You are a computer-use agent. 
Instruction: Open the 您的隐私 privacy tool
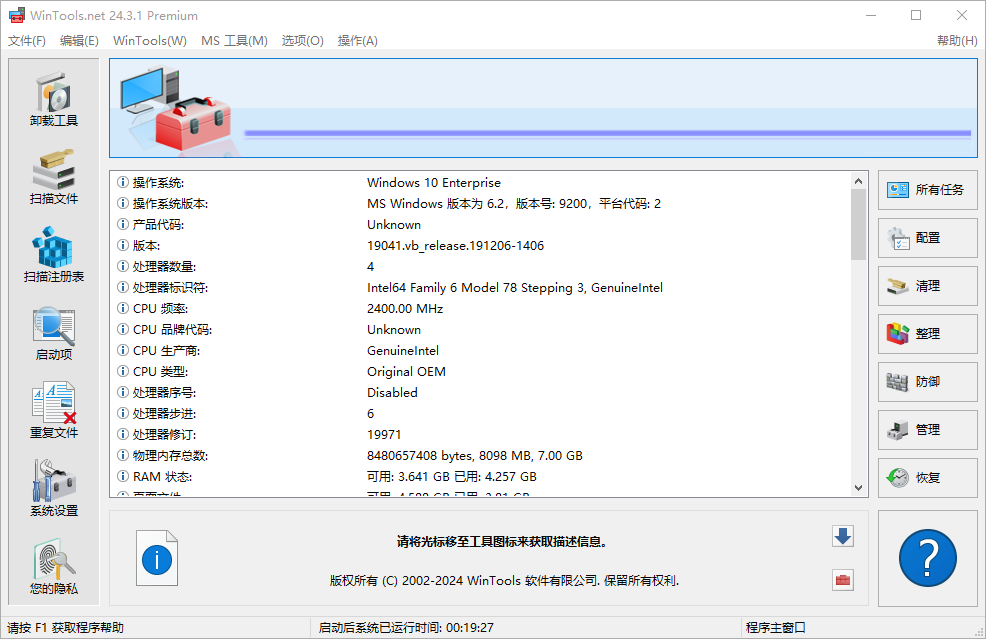coord(53,567)
